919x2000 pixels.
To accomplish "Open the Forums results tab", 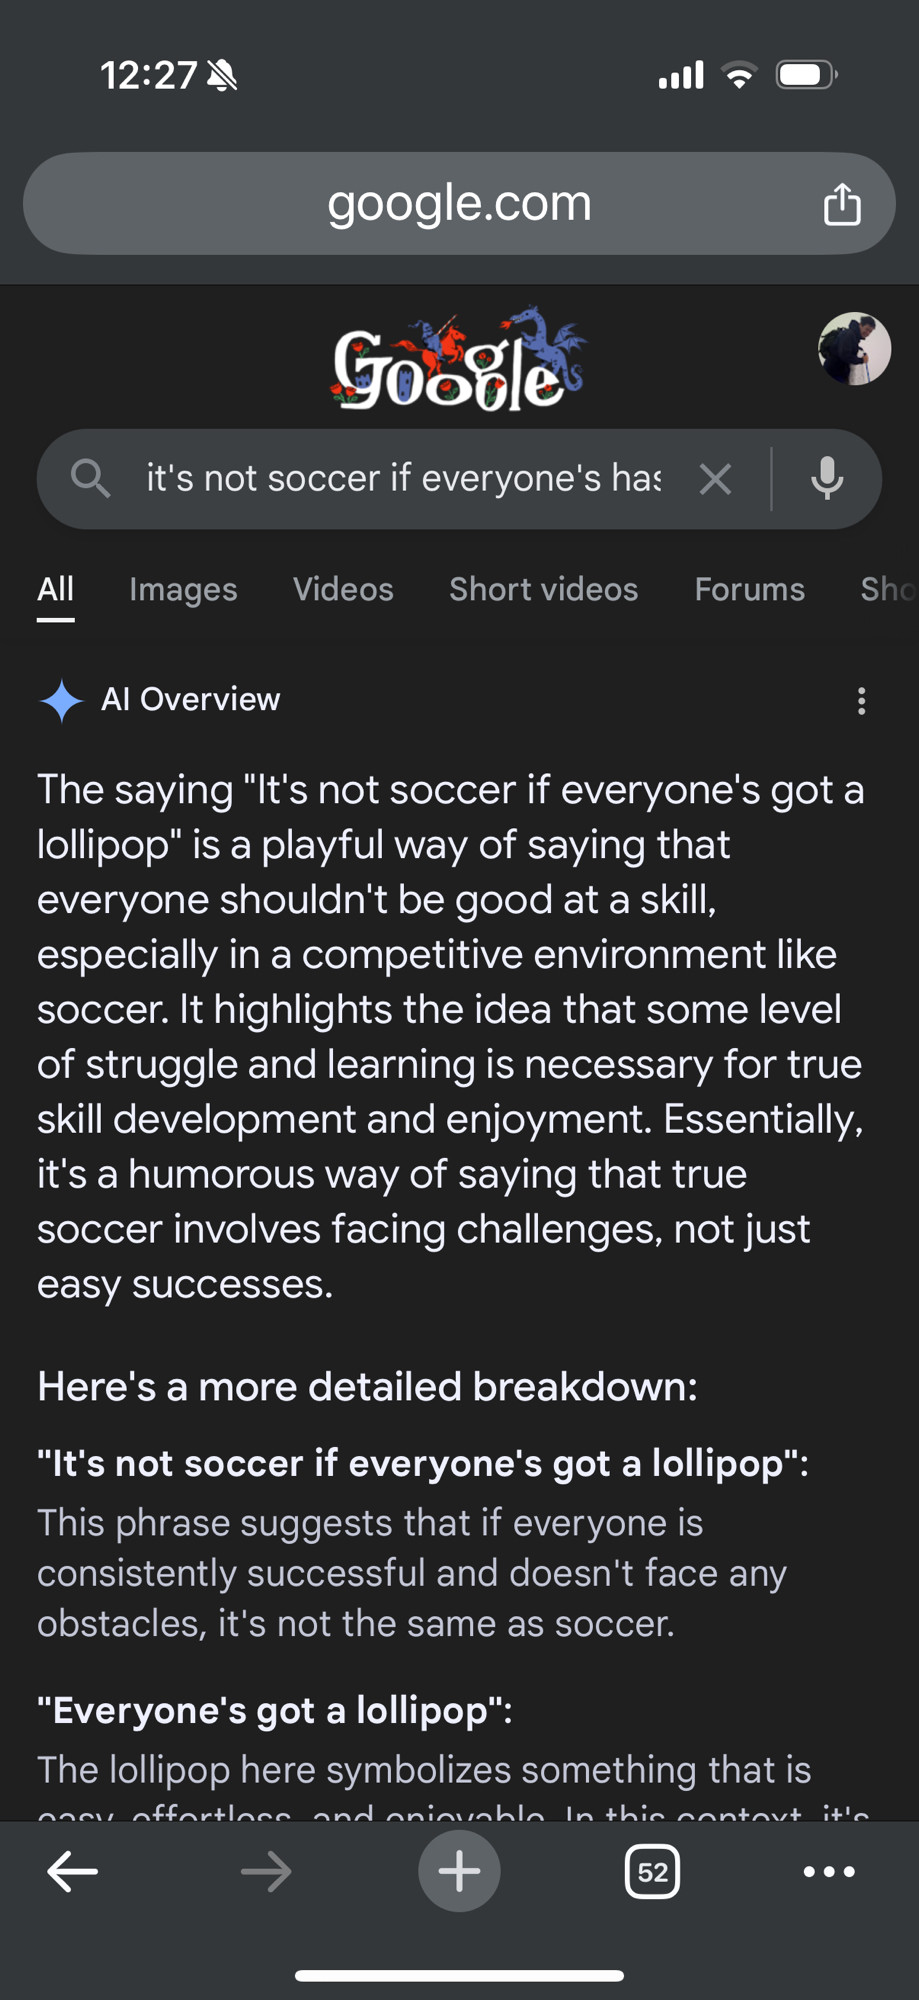I will pos(749,590).
